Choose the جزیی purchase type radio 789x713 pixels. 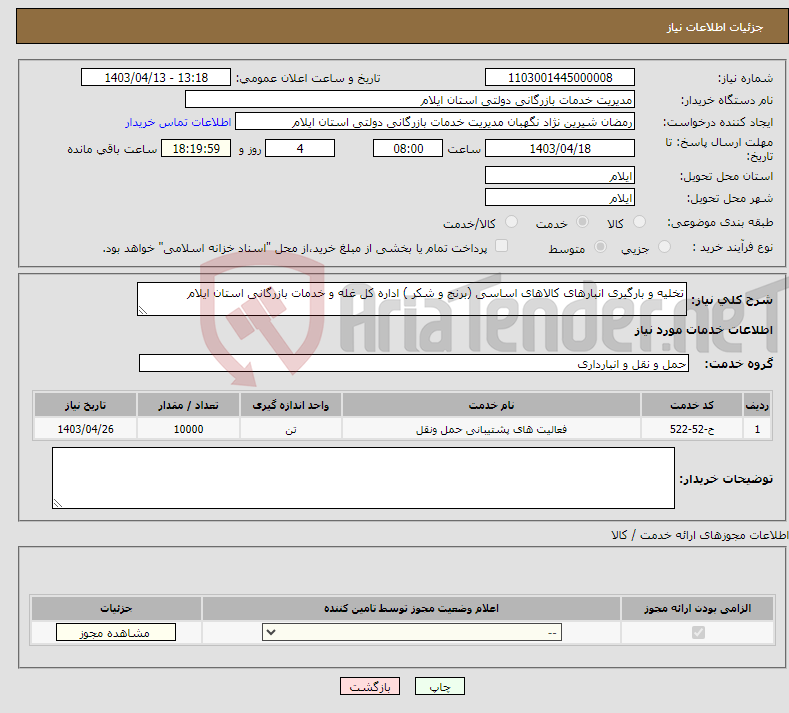pyautogui.click(x=664, y=247)
